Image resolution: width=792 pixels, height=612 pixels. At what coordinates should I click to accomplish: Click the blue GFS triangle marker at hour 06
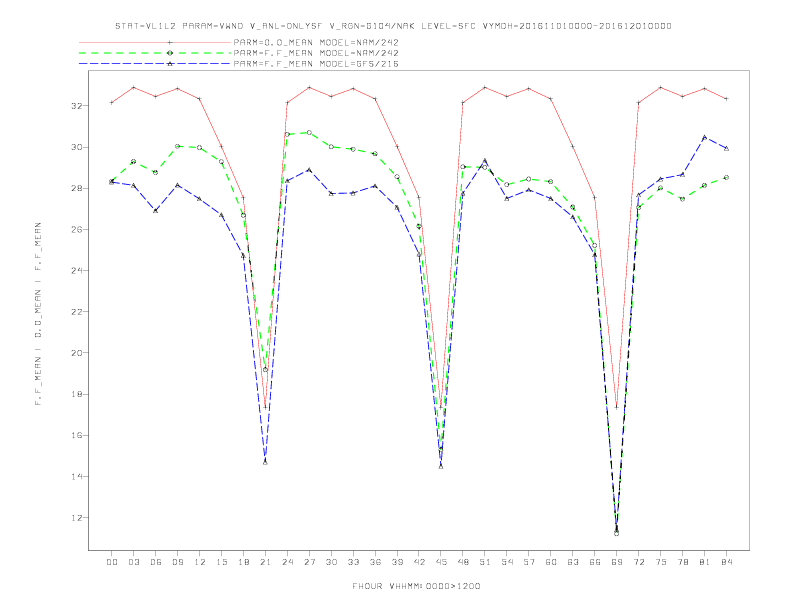(x=156, y=210)
